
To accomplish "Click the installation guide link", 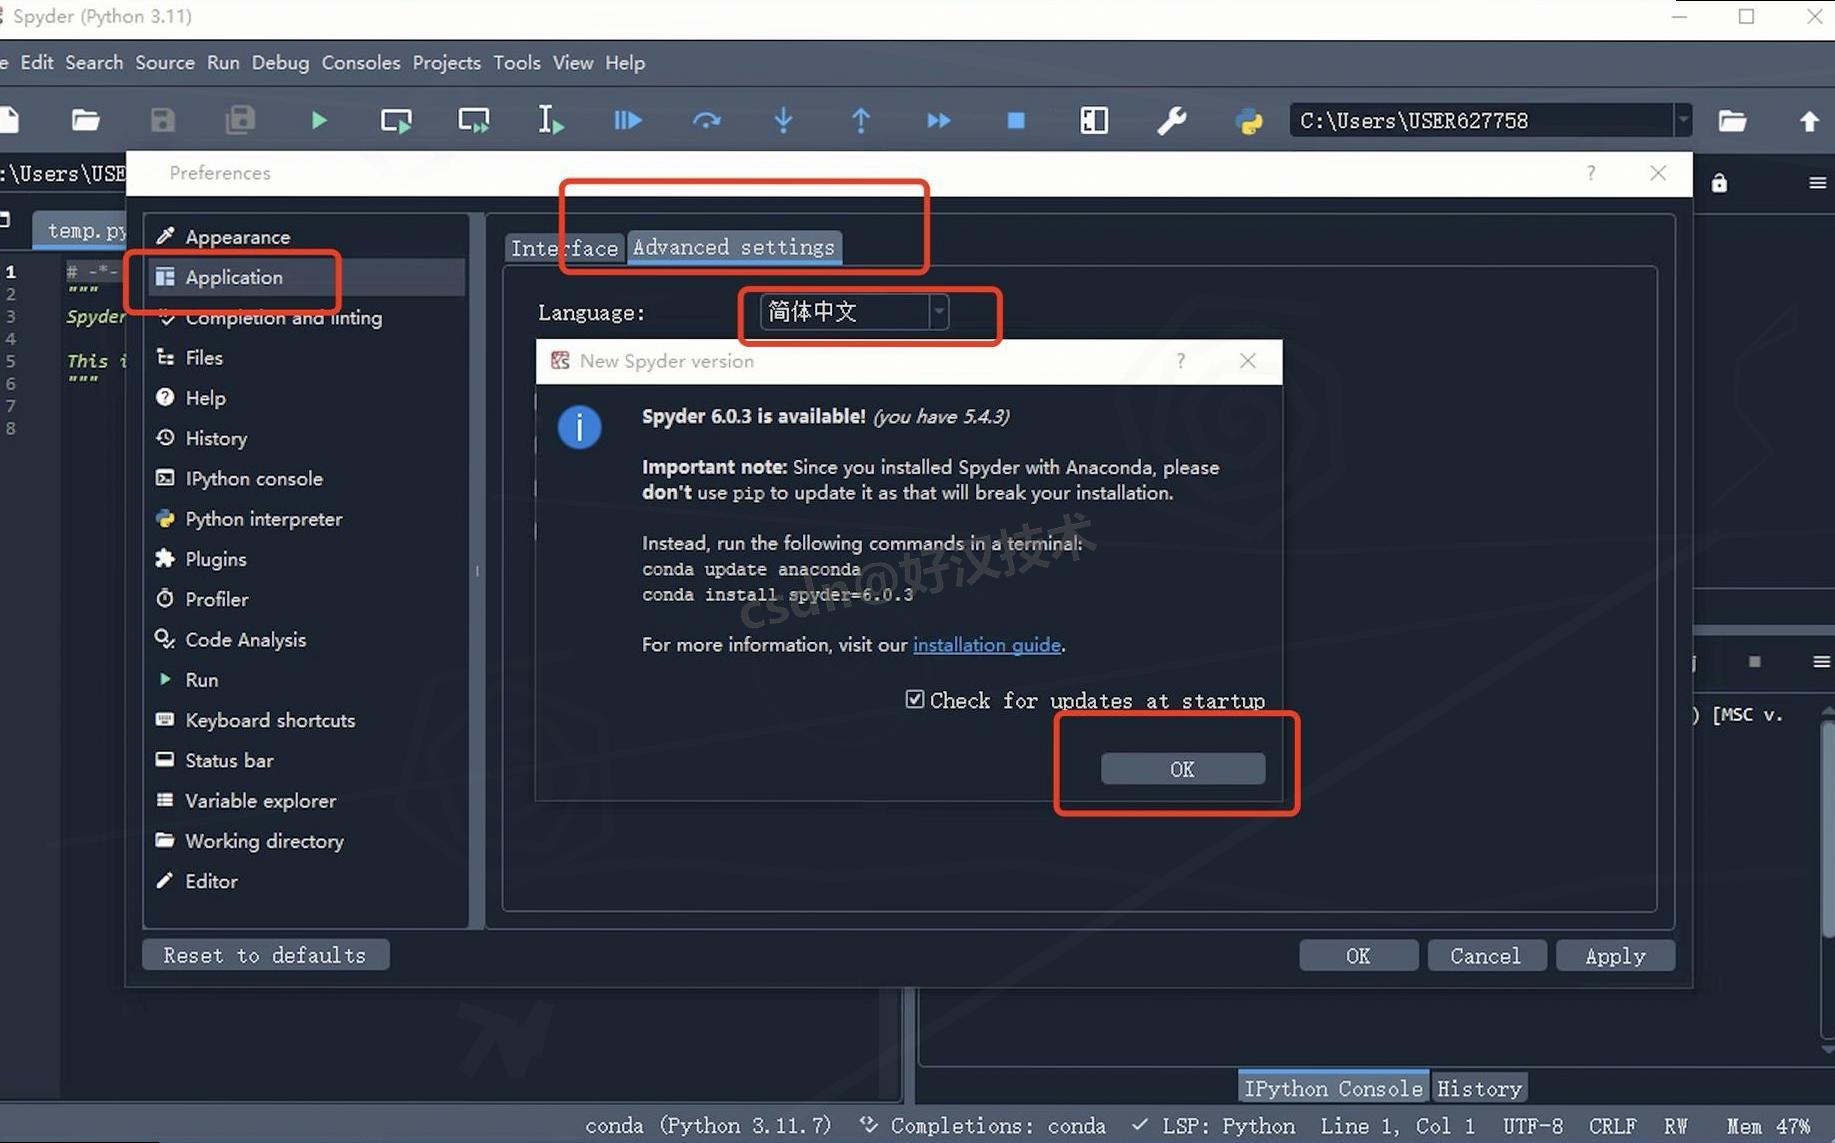I will pyautogui.click(x=986, y=644).
